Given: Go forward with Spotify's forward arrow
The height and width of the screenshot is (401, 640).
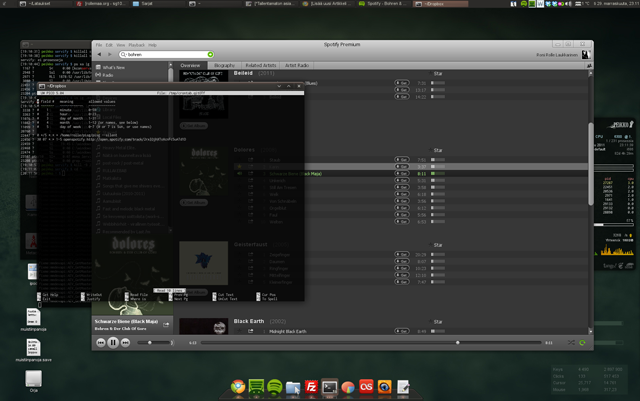Looking at the screenshot, I should [109, 54].
